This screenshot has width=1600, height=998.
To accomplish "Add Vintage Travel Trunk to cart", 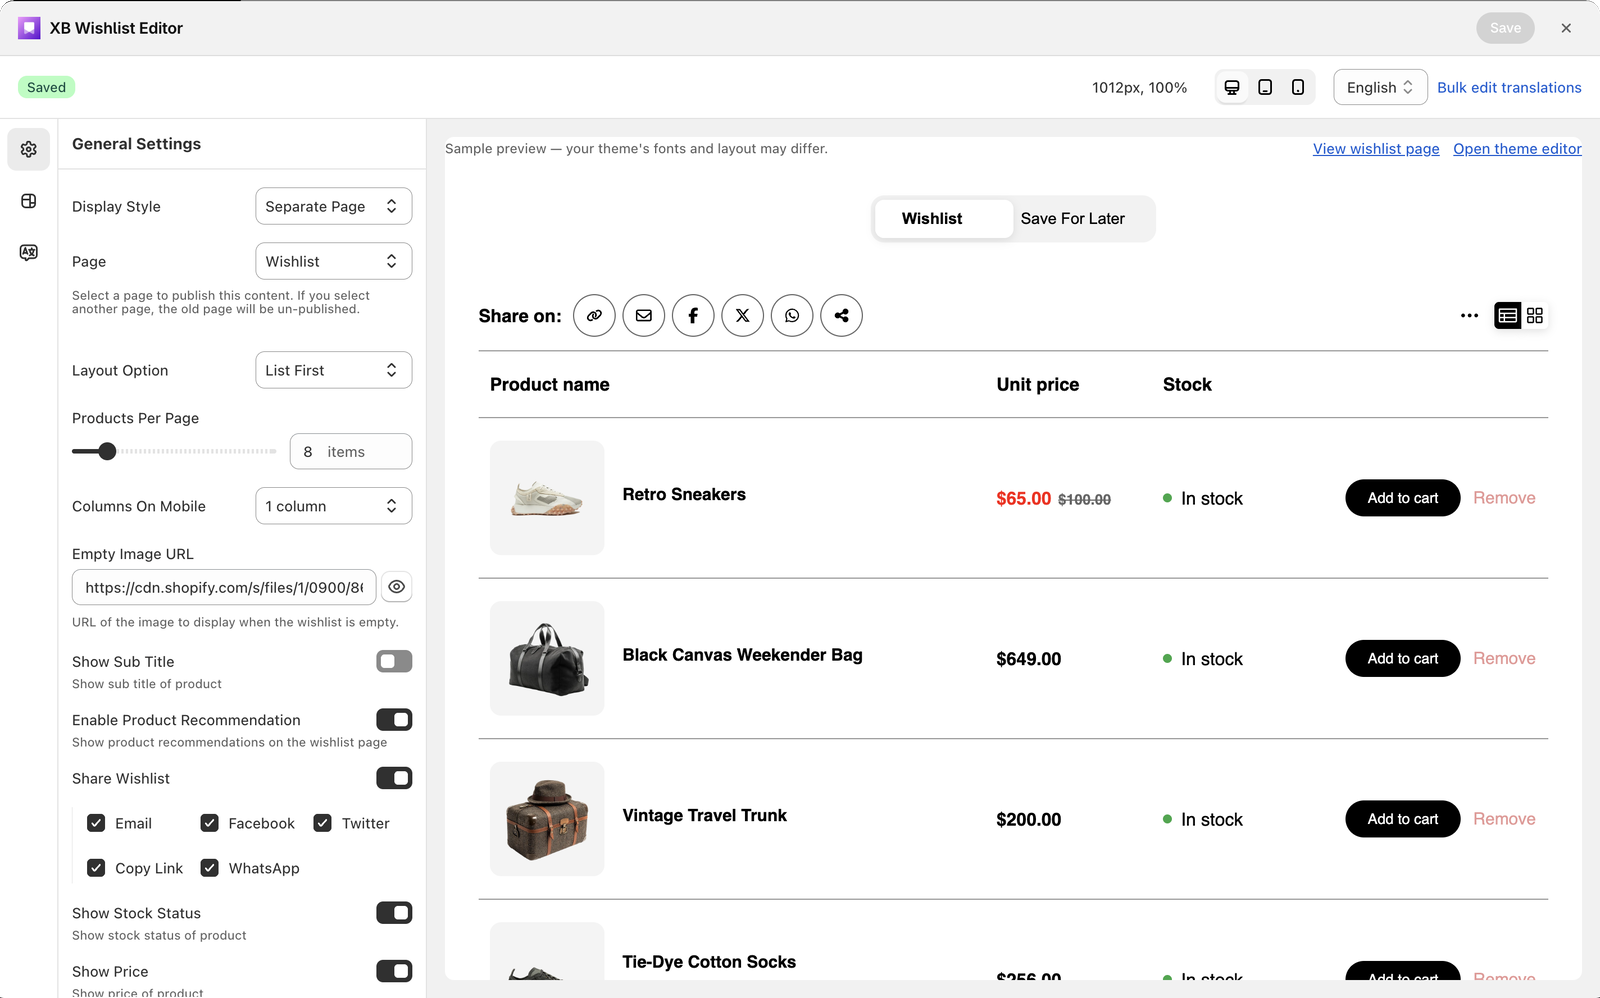I will coord(1403,819).
